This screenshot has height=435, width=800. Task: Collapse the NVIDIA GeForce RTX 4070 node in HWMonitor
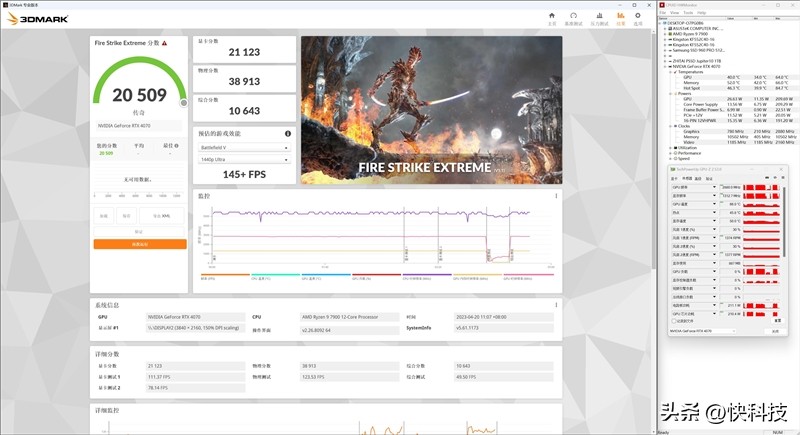click(x=665, y=66)
